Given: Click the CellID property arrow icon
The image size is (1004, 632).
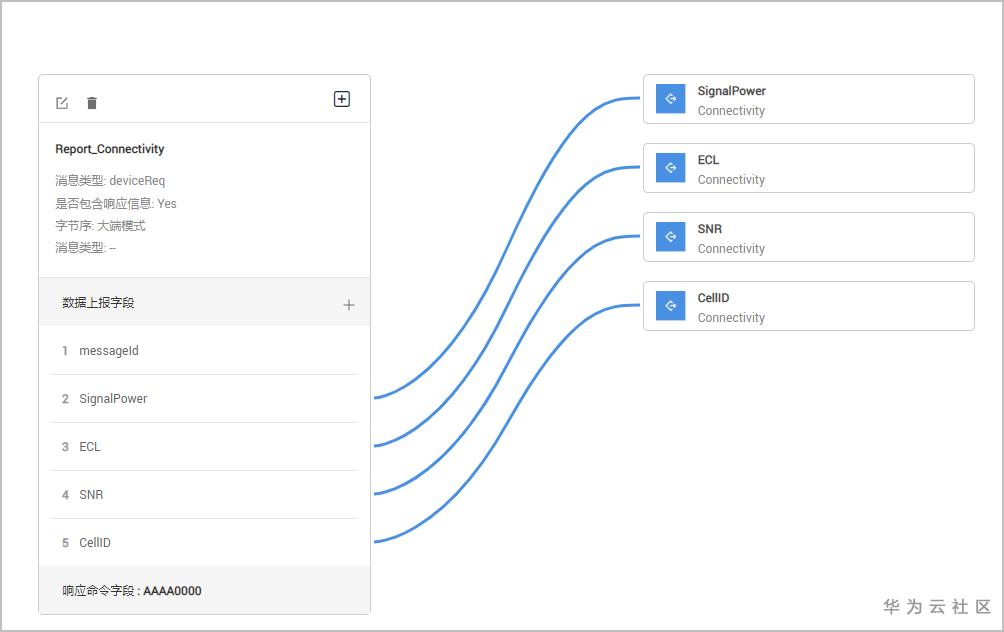Looking at the screenshot, I should (670, 306).
